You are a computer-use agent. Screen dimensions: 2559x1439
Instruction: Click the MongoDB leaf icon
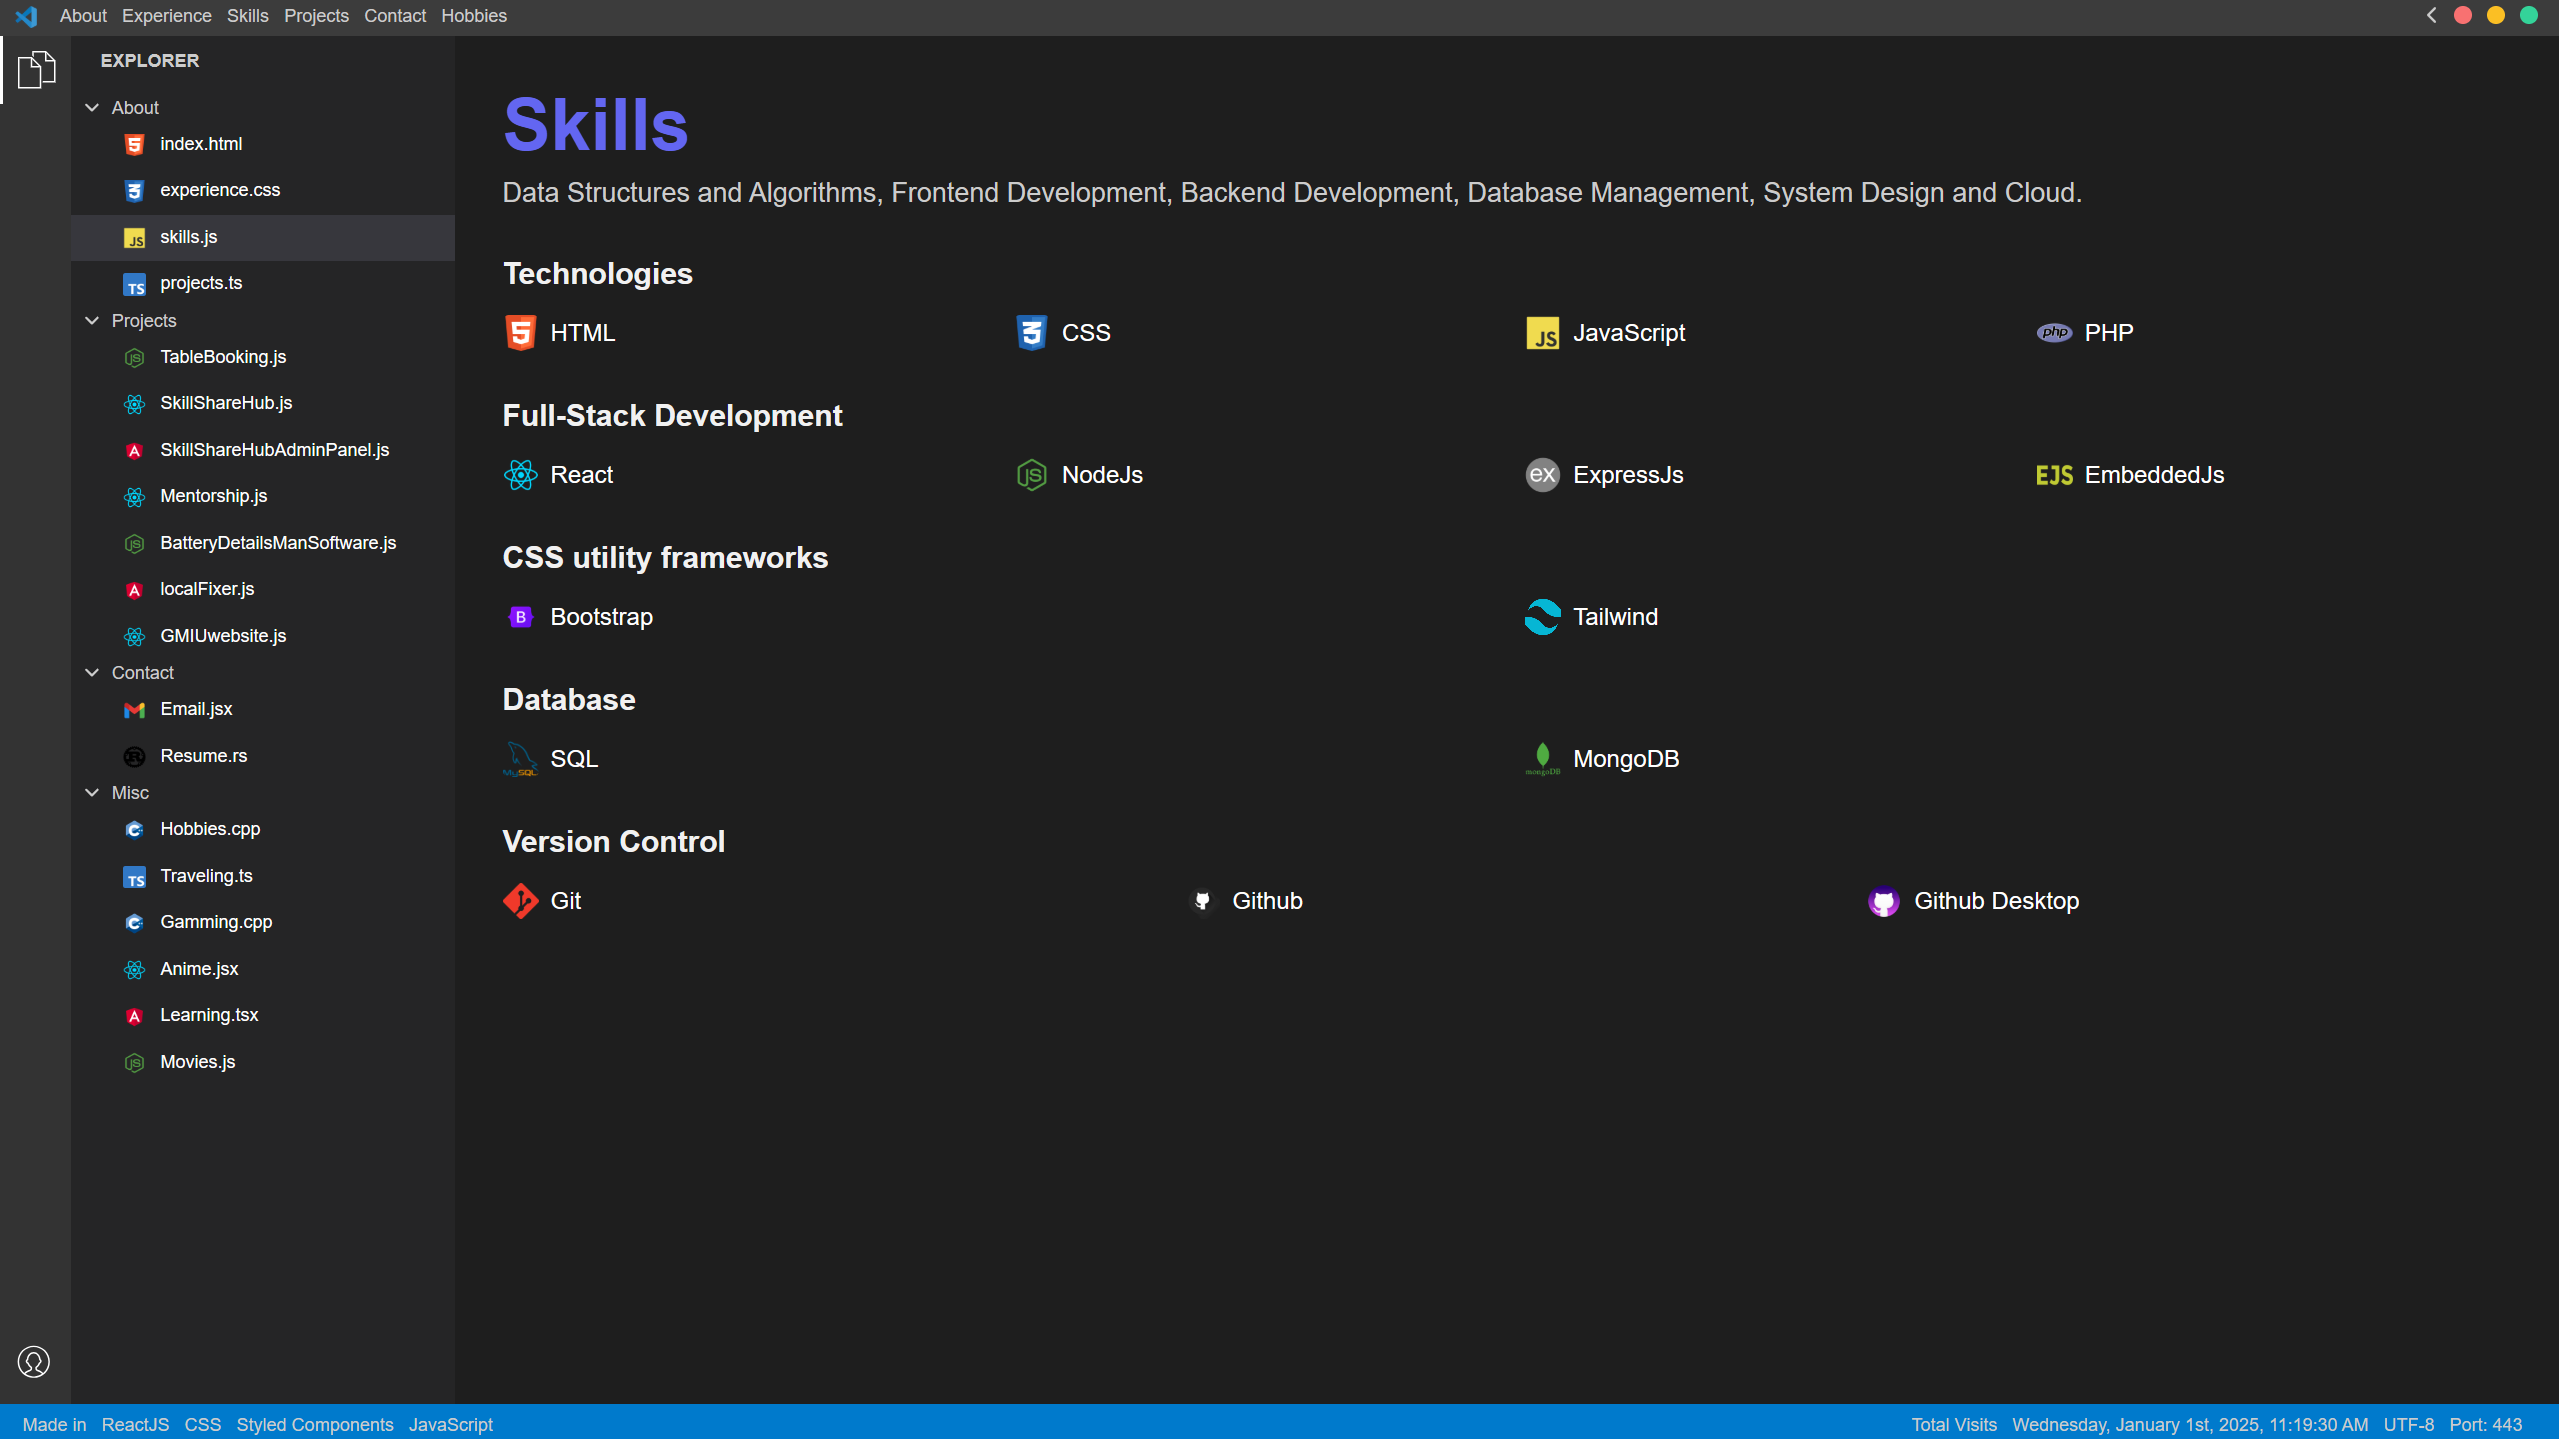pos(1542,759)
